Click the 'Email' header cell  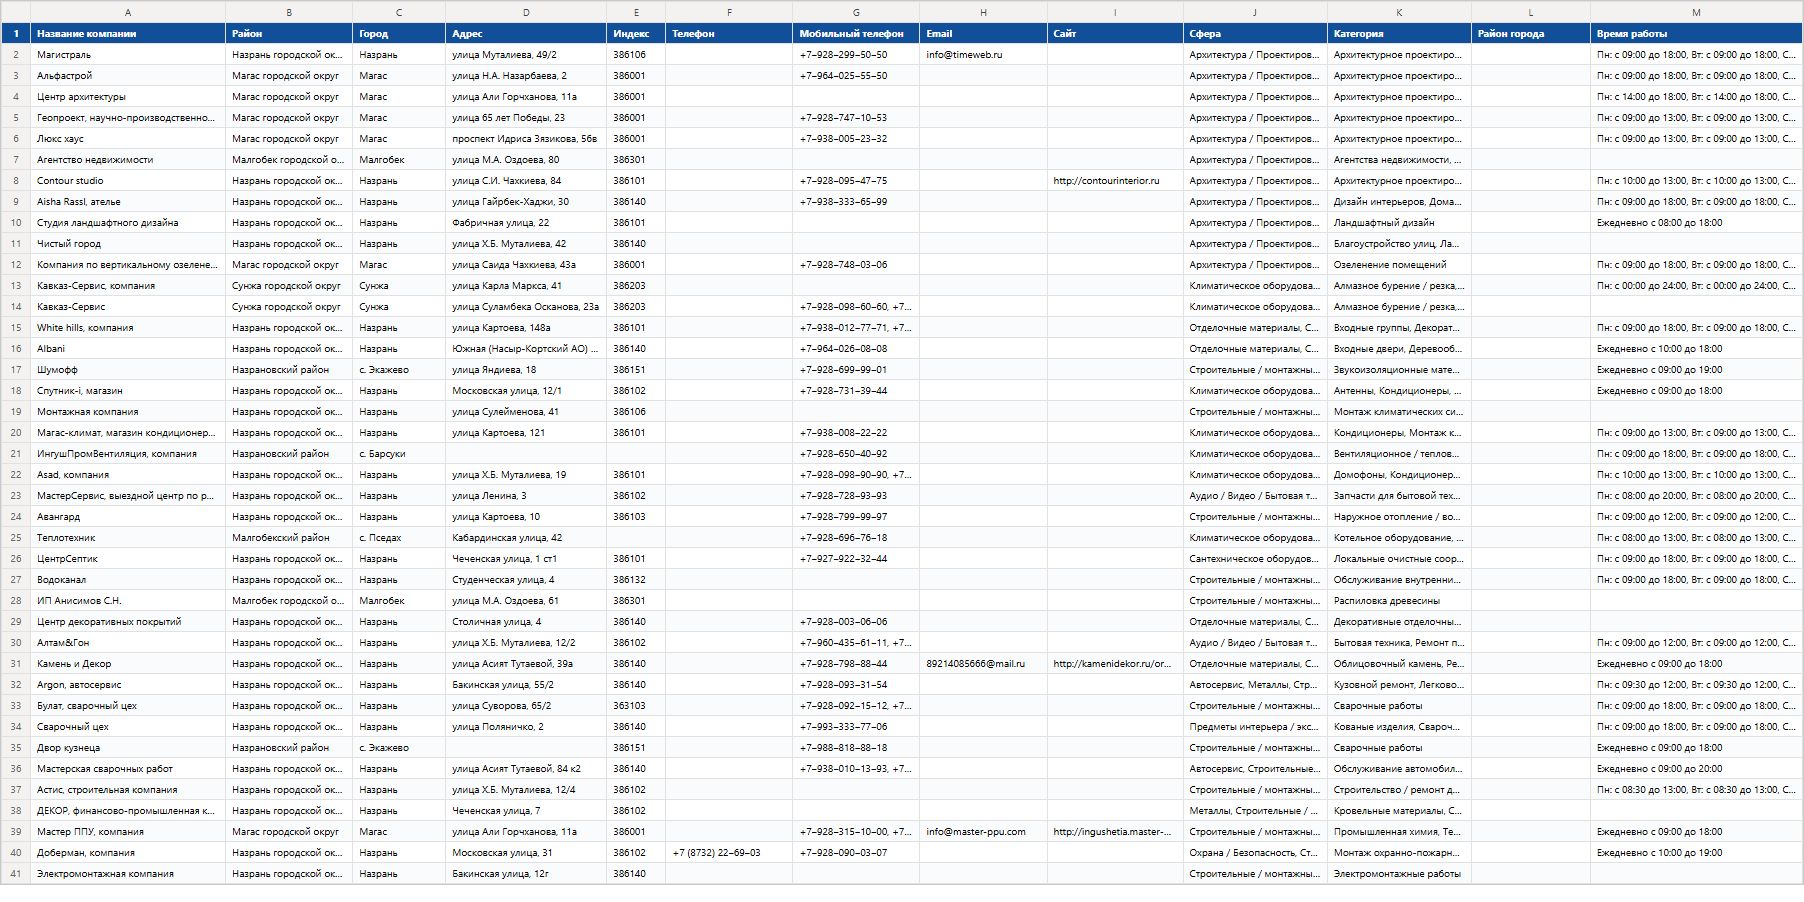(983, 33)
